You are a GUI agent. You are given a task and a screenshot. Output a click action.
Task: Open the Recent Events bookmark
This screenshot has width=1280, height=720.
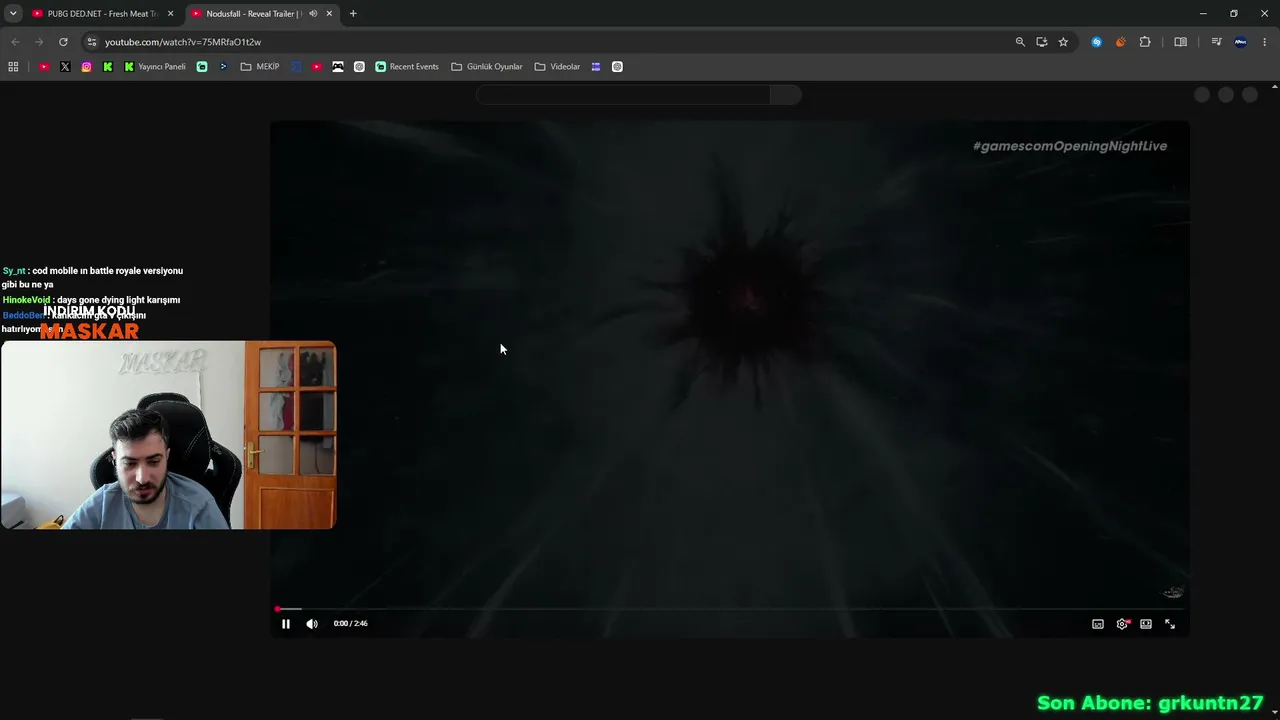pos(407,67)
